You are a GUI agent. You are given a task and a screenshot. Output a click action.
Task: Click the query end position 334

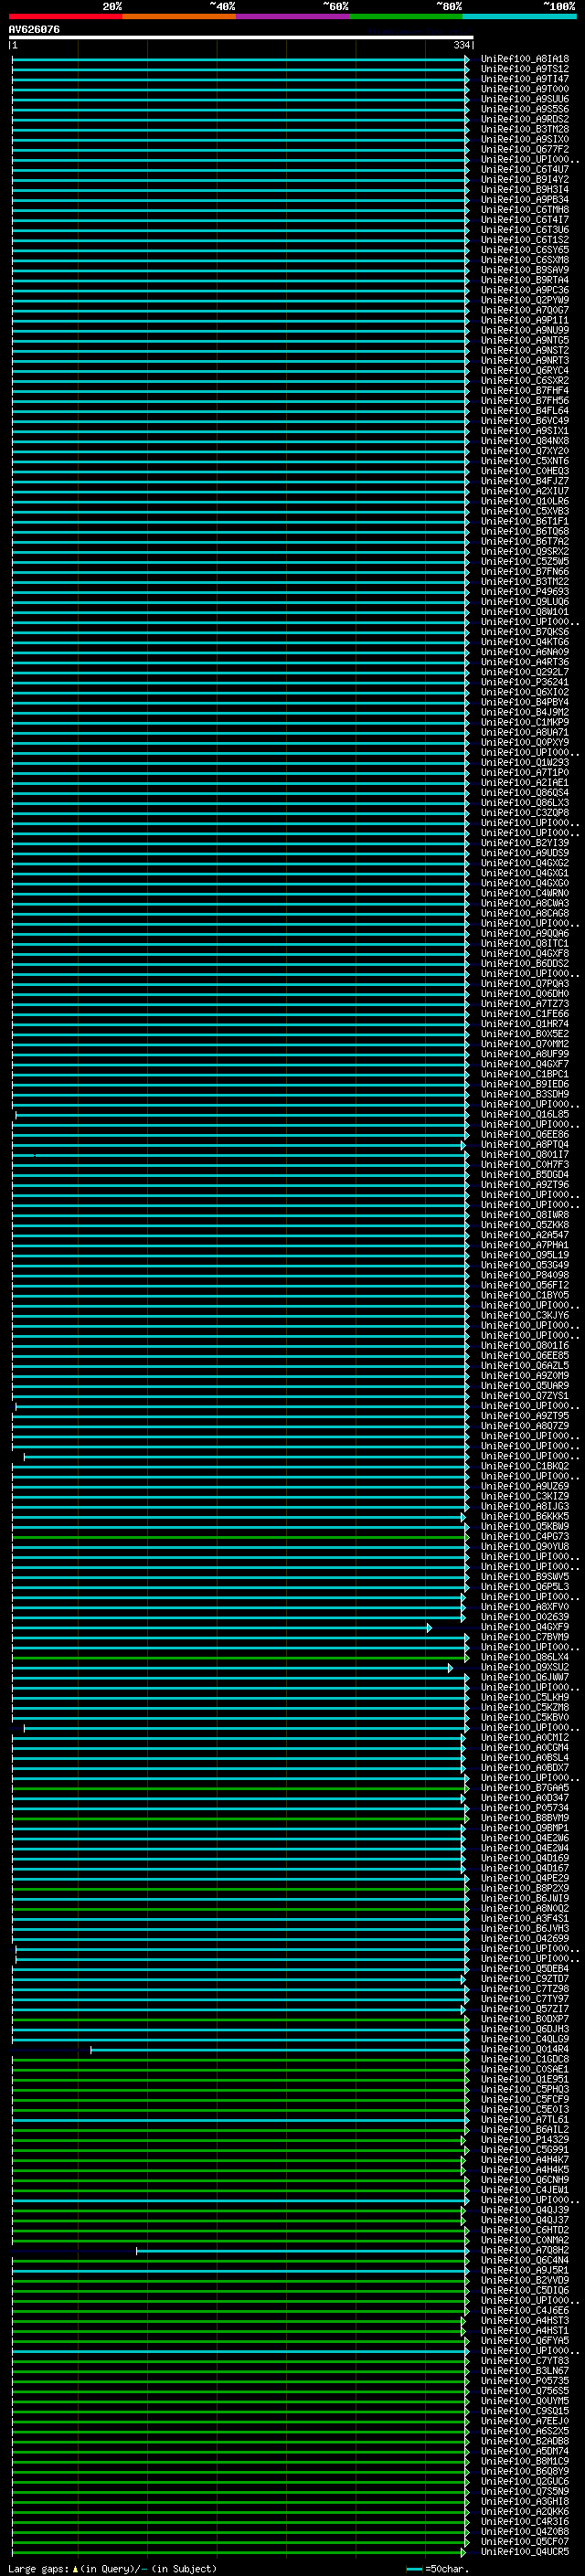pos(461,45)
